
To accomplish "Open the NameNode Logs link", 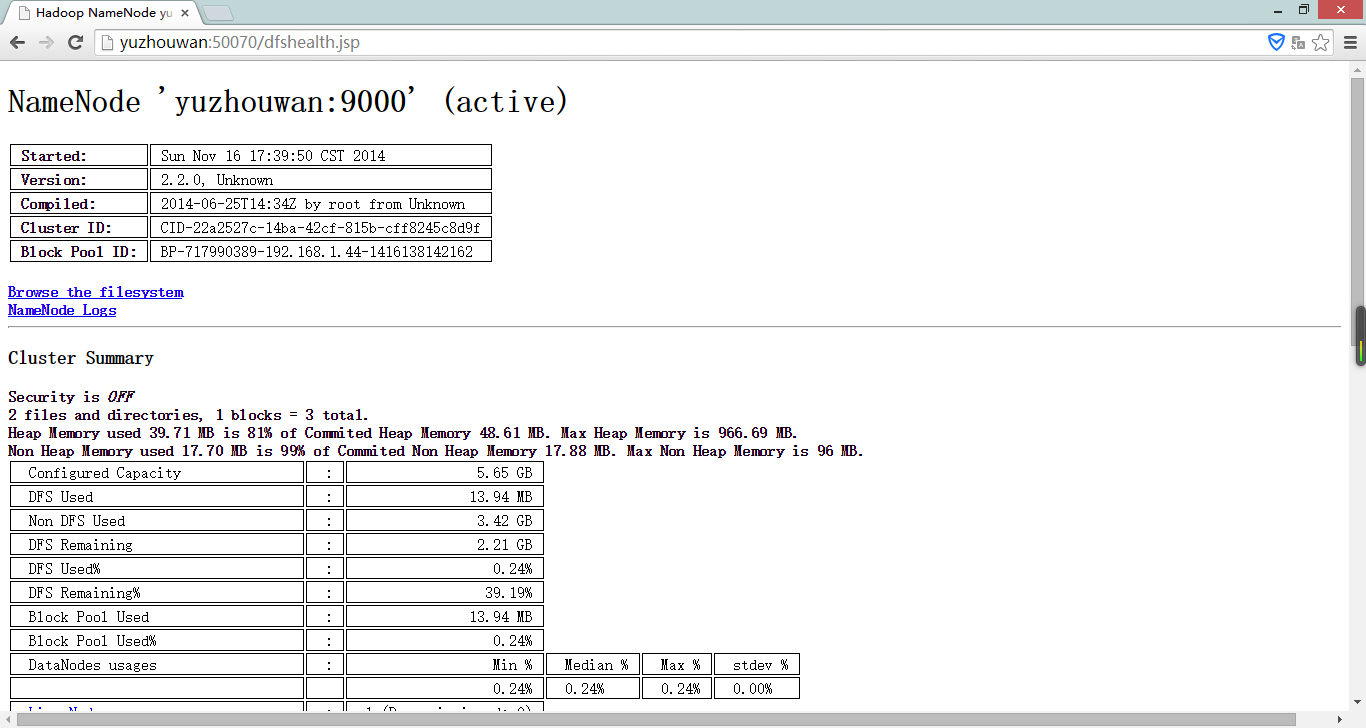I will [62, 310].
